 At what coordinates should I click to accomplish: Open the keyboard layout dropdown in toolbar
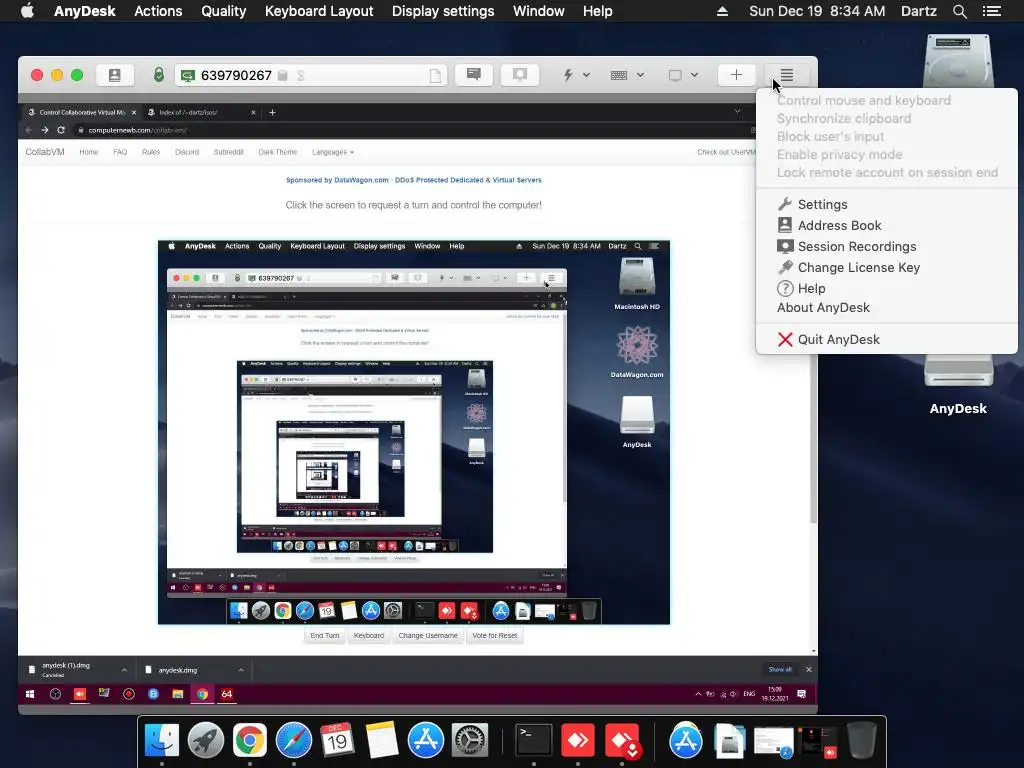[627, 75]
